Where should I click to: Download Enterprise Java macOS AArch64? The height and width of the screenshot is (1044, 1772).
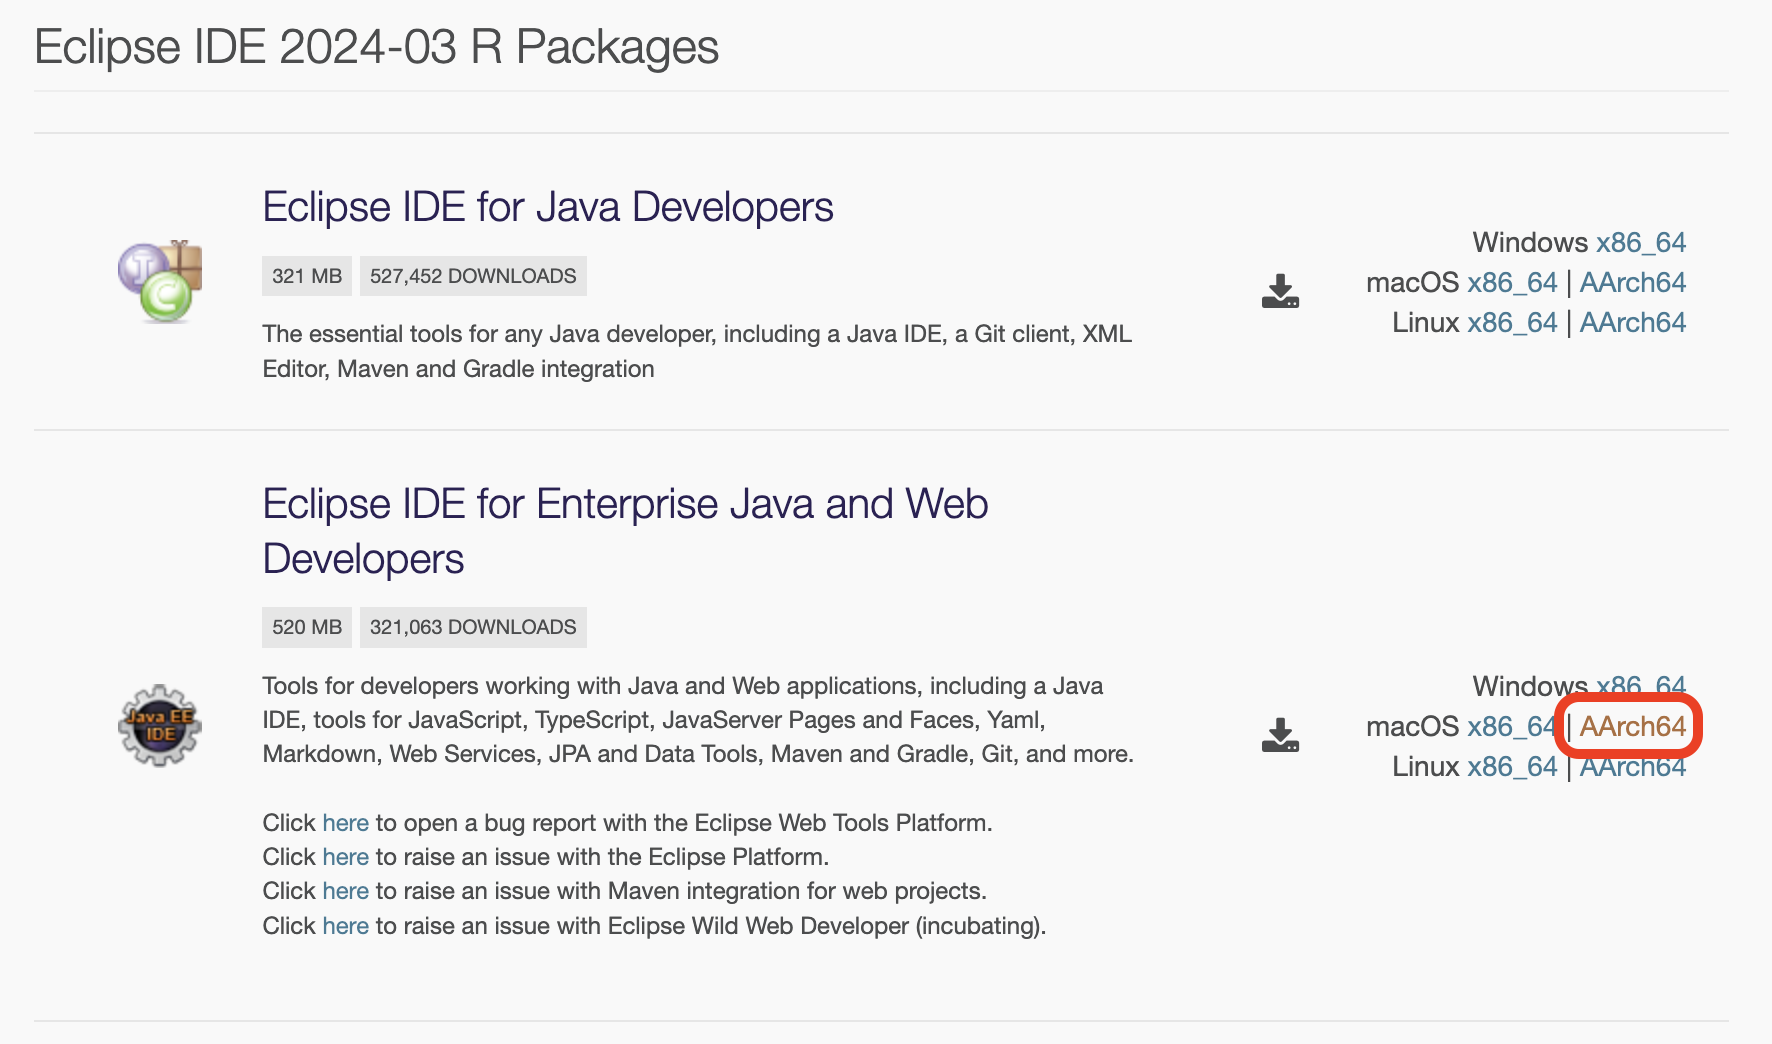[1633, 726]
